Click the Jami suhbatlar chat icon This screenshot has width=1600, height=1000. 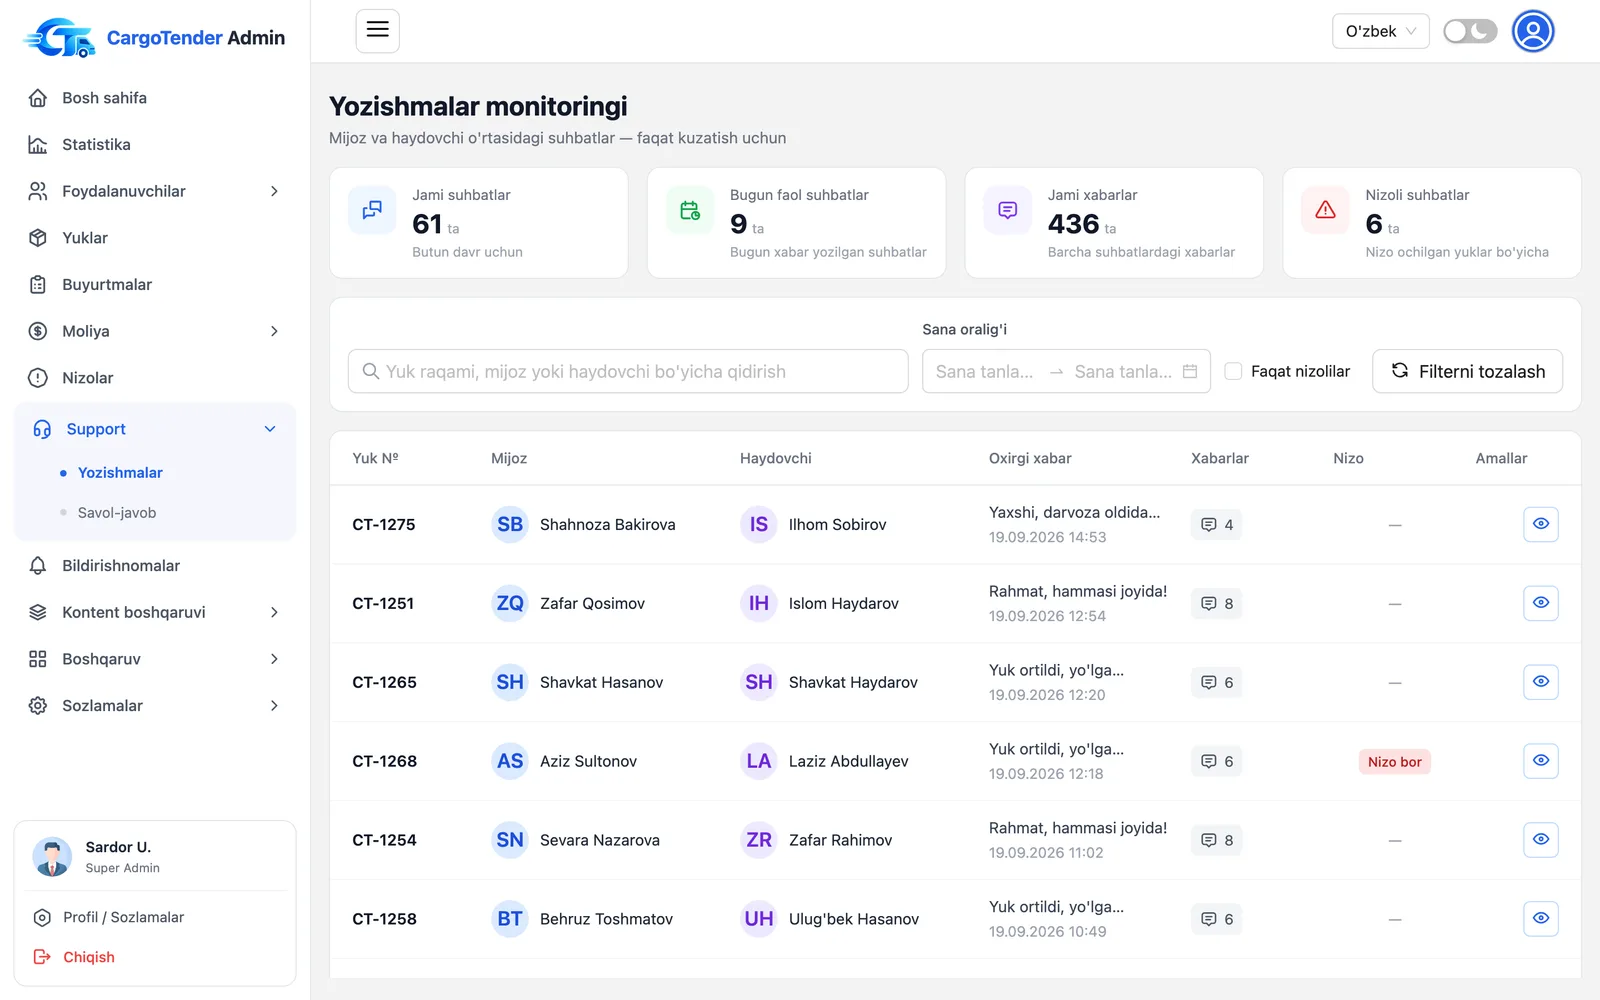(372, 210)
